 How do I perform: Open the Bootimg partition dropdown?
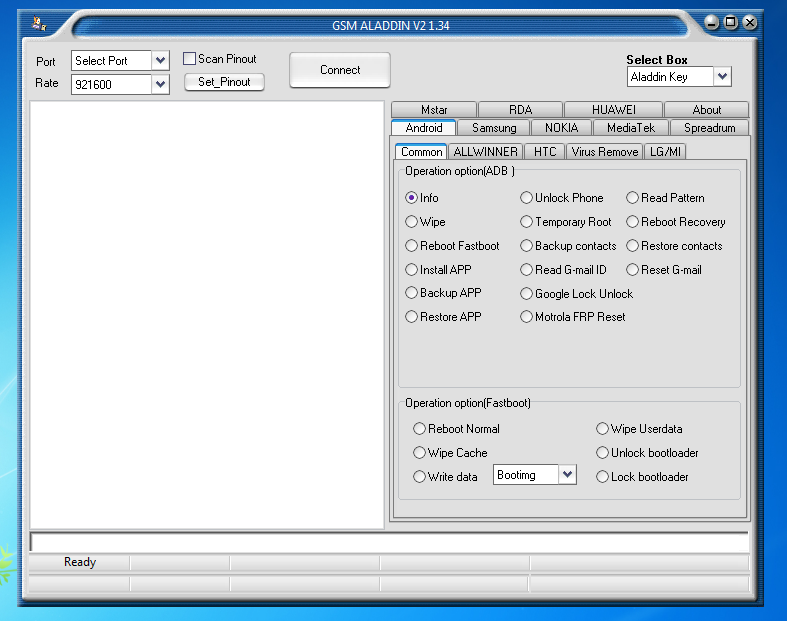(567, 474)
